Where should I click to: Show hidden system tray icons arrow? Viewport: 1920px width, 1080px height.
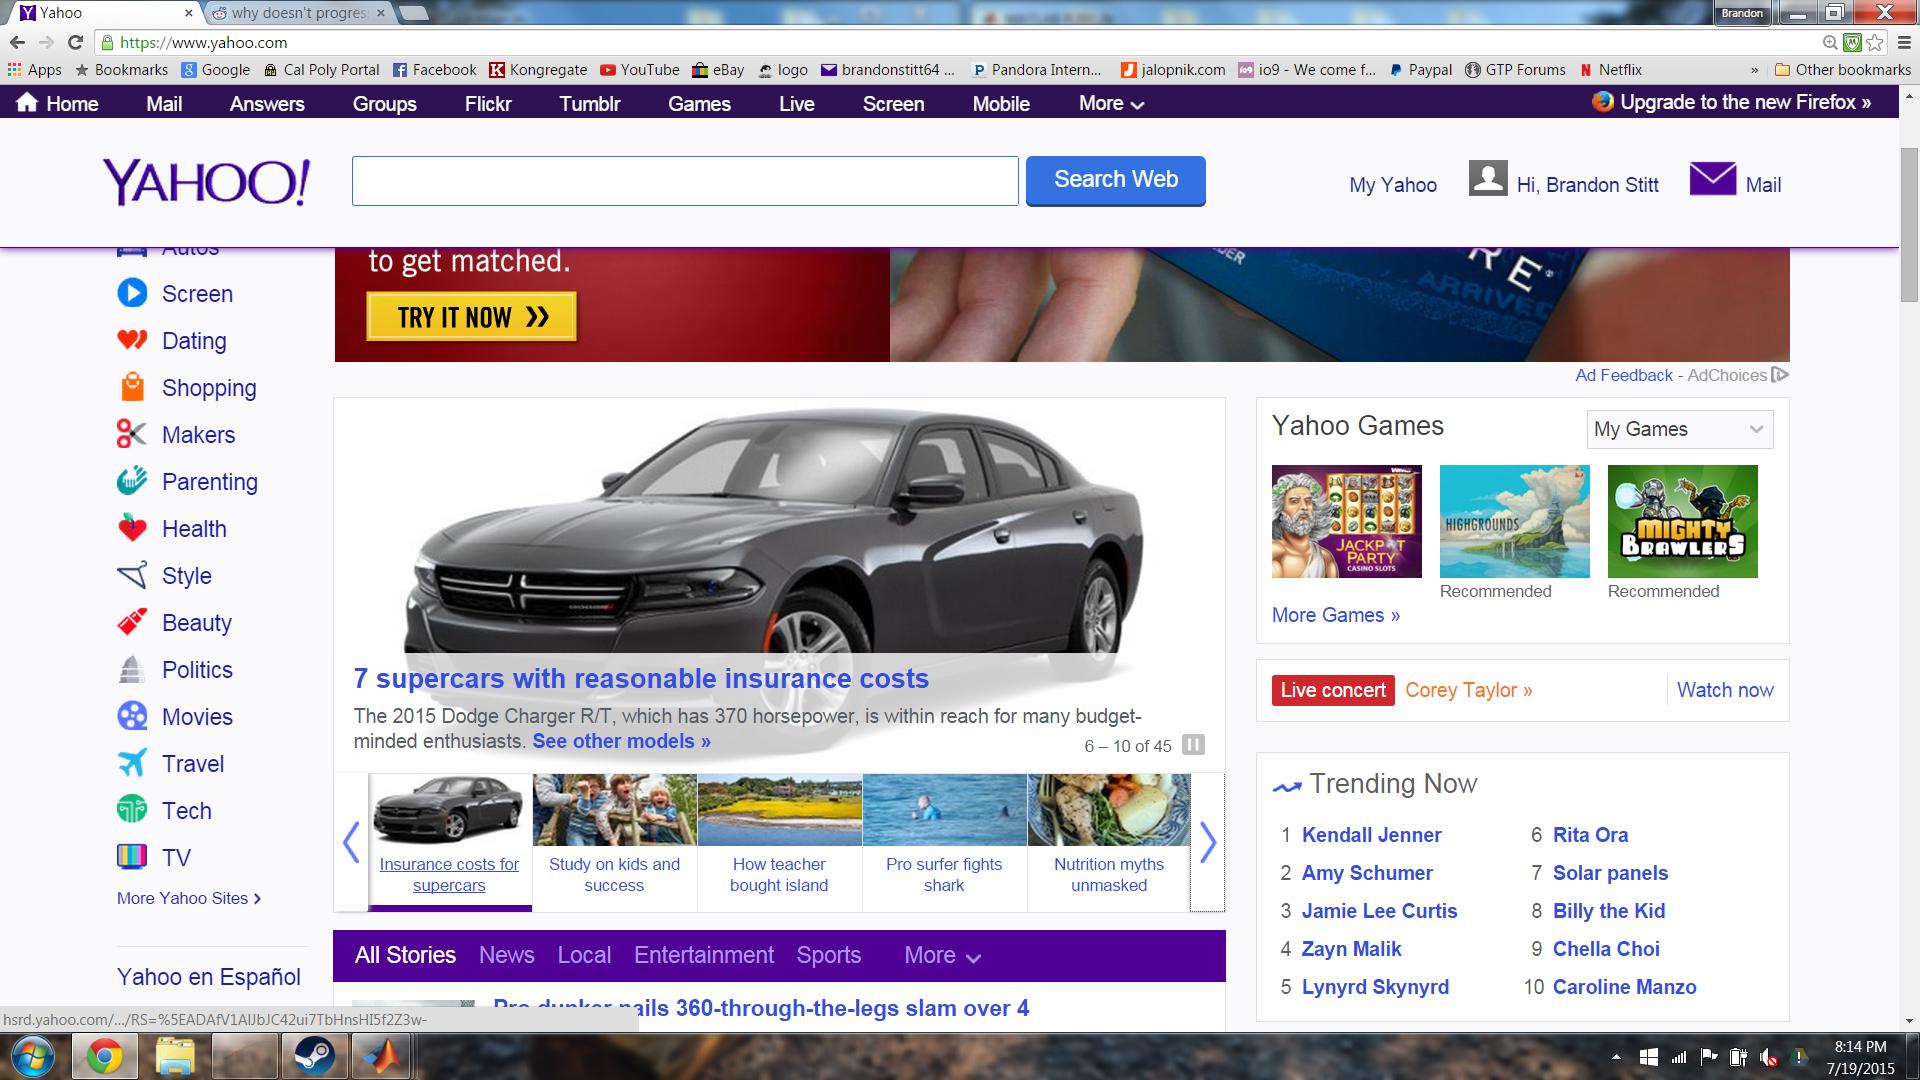1616,1057
